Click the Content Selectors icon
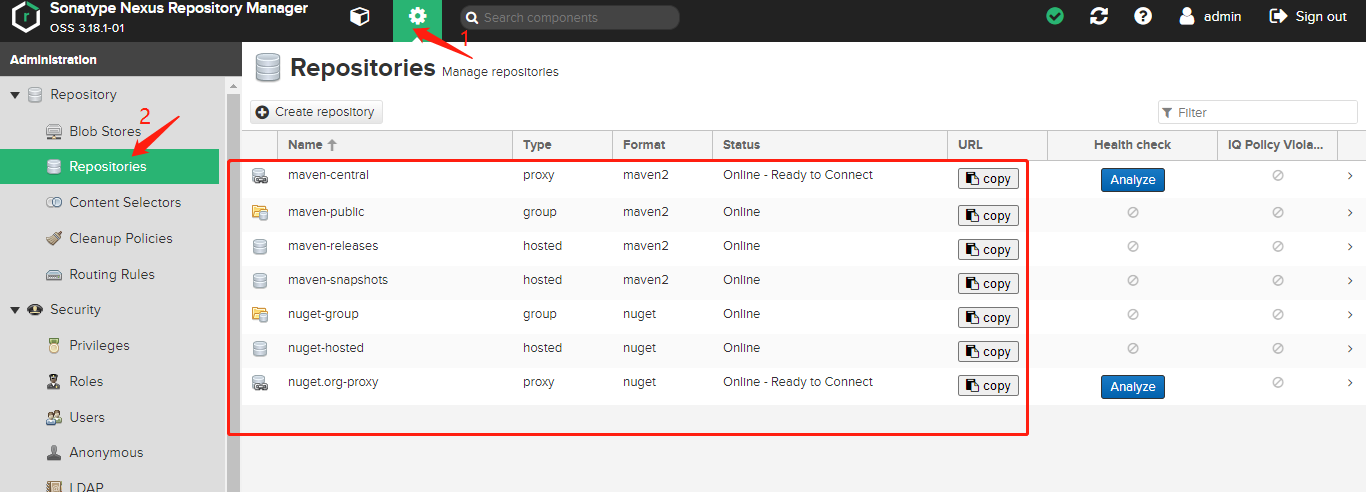1366x492 pixels. click(x=54, y=202)
